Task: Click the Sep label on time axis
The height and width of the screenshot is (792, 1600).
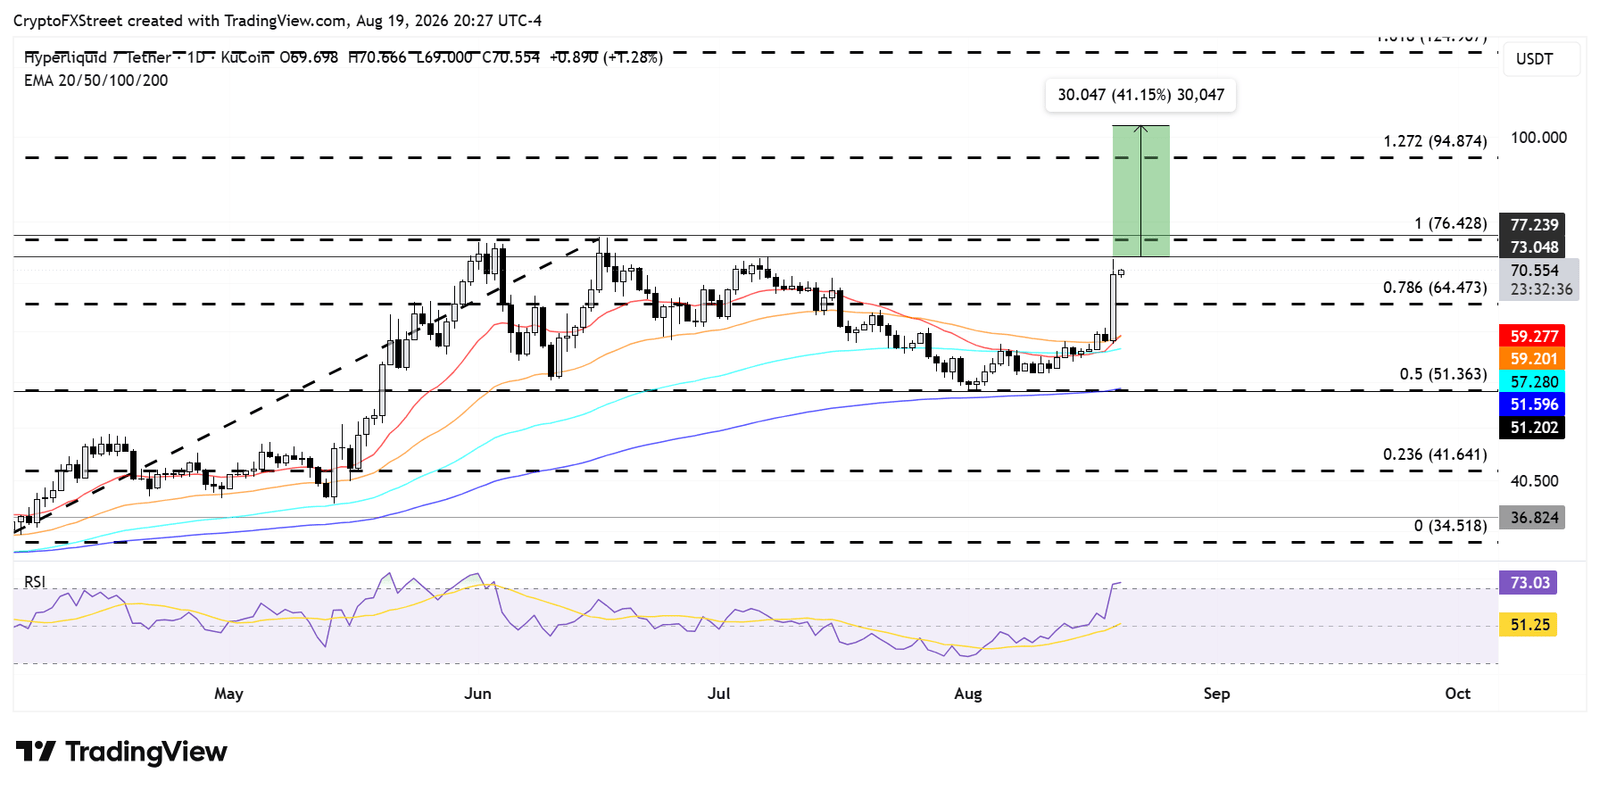Action: tap(1216, 694)
